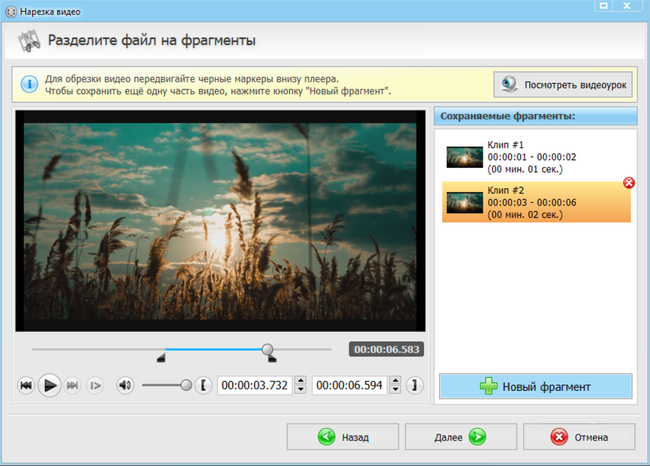Jump to the start of the video
Screen dimensions: 650x466
[x=26, y=386]
